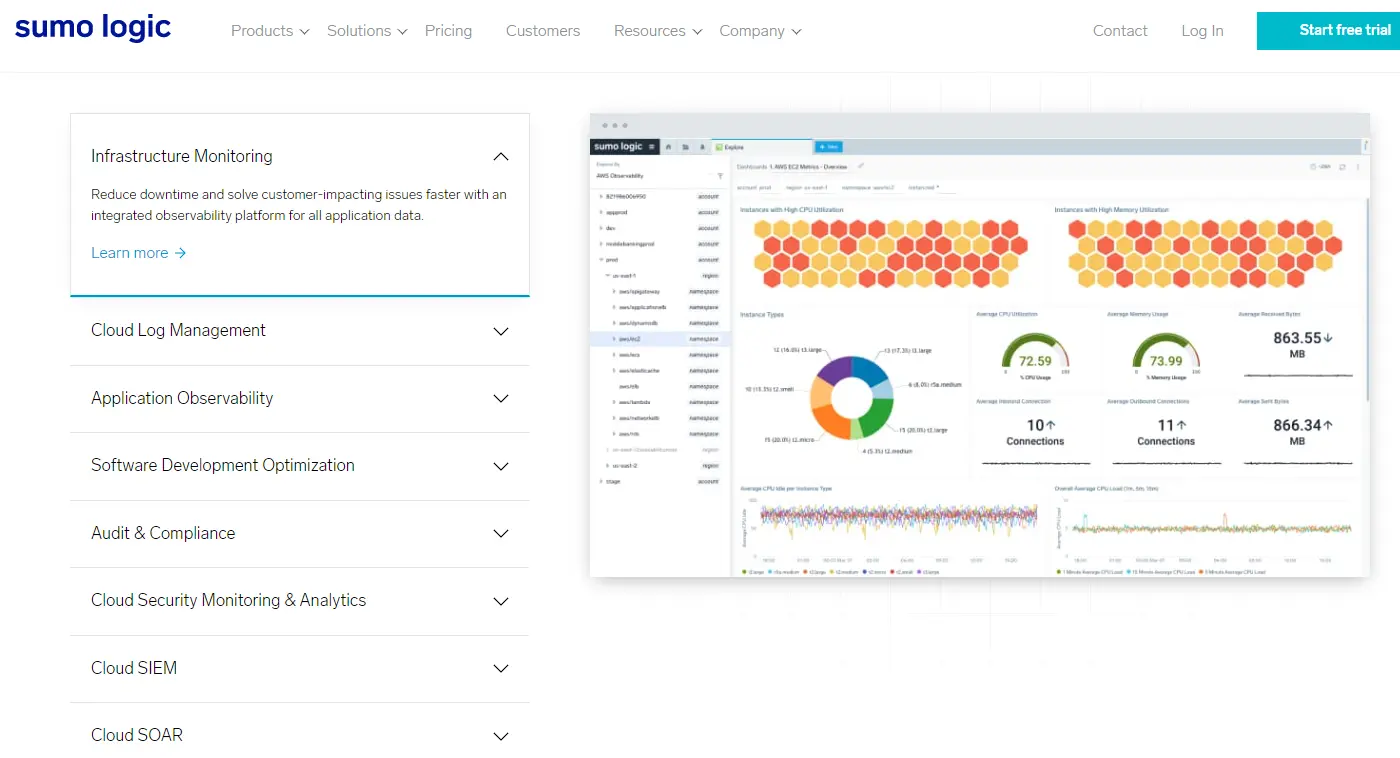Screen dimensions: 1400x758
Task: Open the Products dropdown menu
Action: tap(270, 31)
